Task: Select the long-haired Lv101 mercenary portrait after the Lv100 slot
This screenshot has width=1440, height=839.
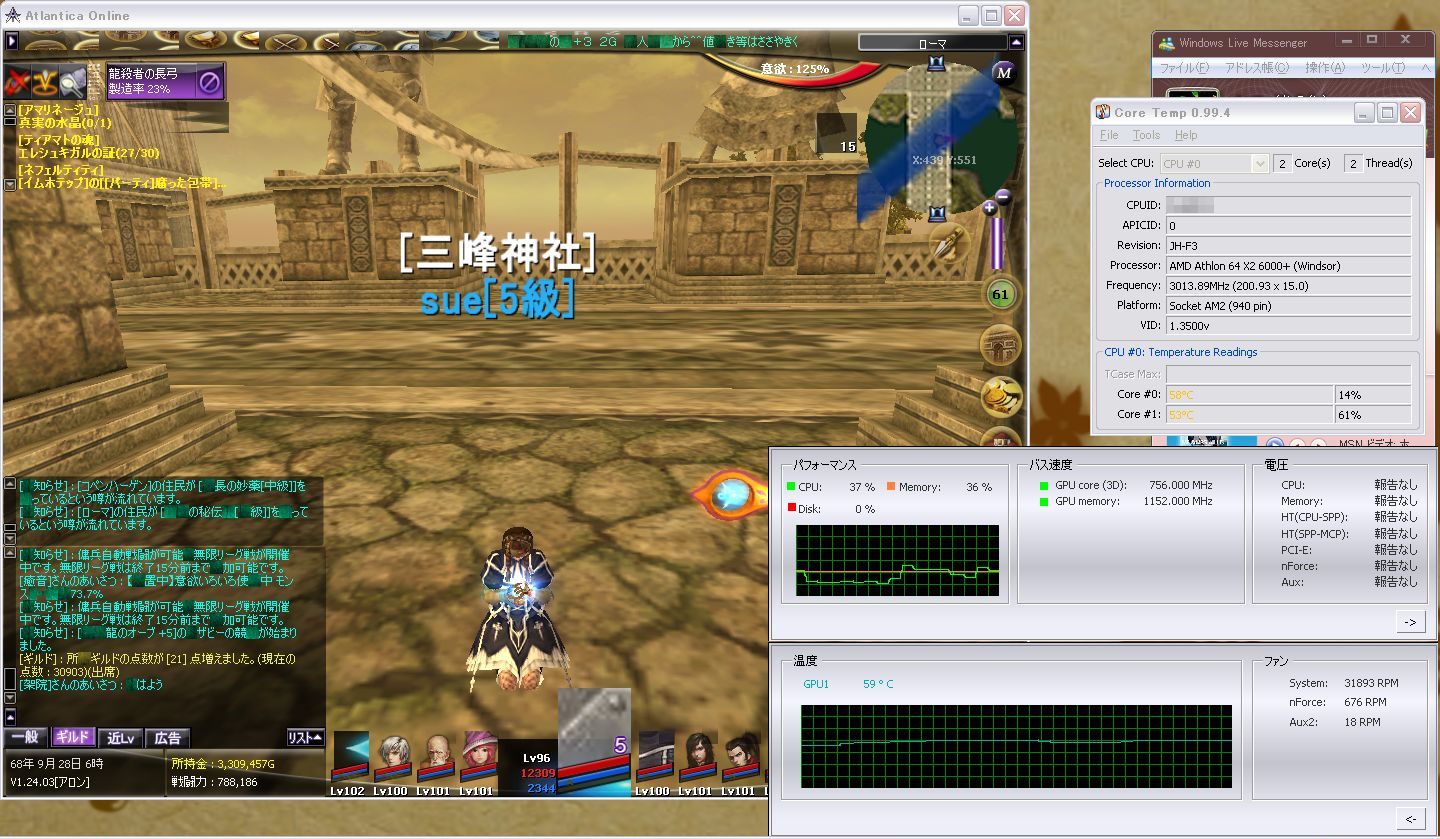Action: coord(700,758)
